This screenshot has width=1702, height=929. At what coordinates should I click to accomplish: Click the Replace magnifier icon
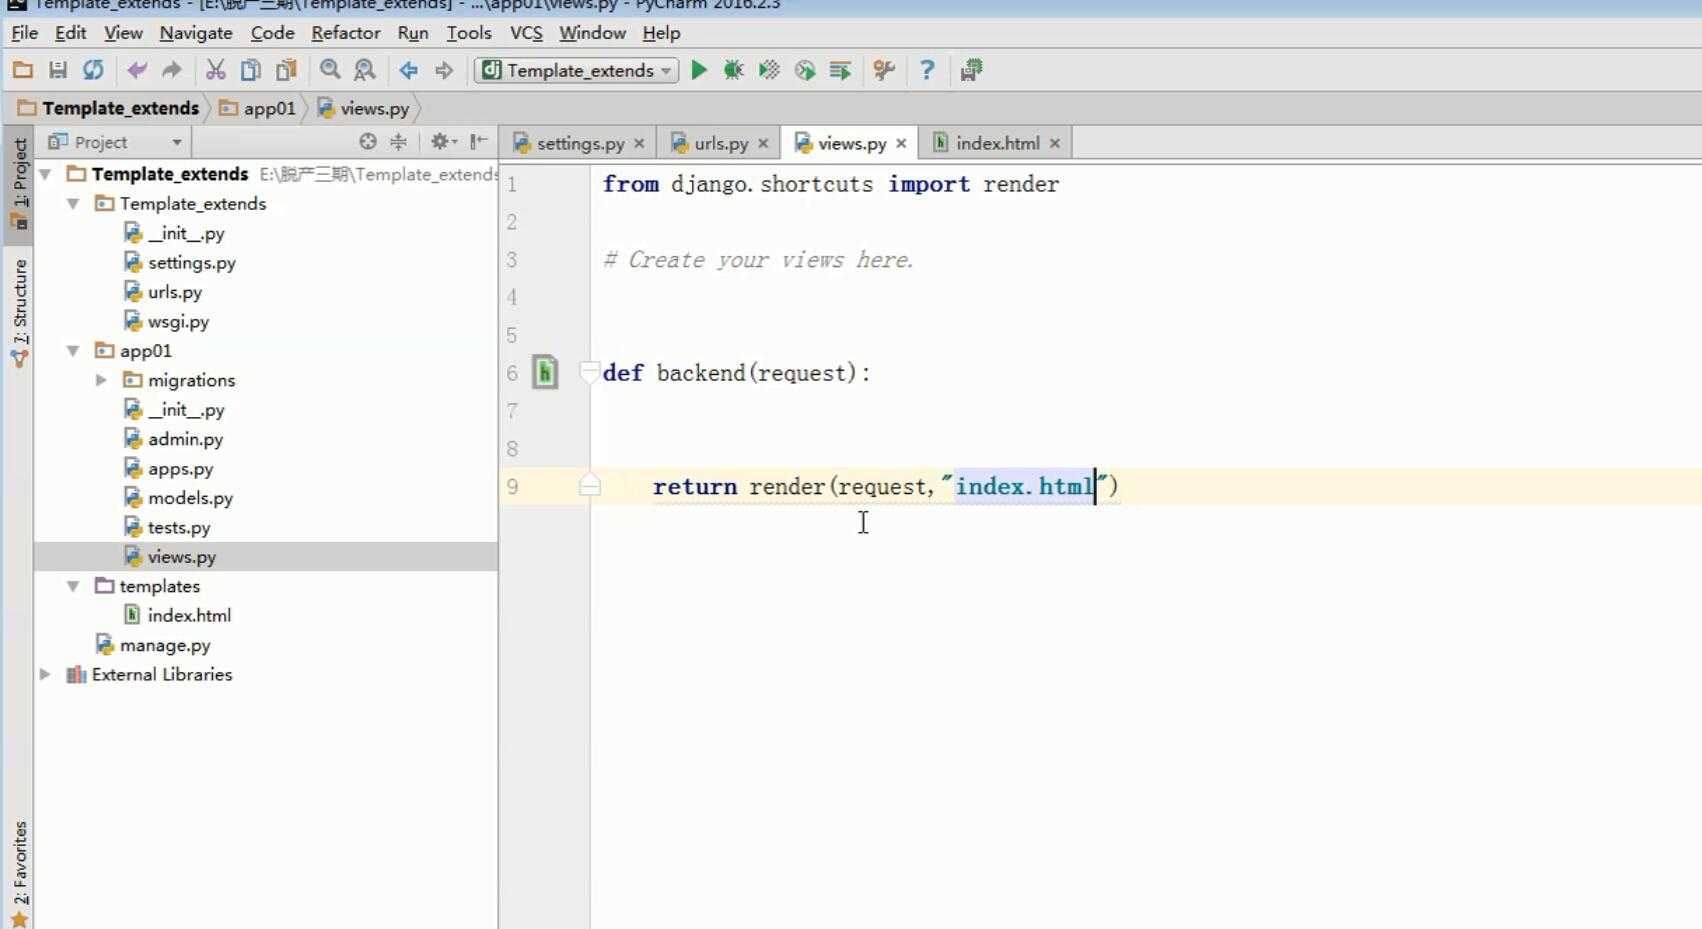[365, 70]
